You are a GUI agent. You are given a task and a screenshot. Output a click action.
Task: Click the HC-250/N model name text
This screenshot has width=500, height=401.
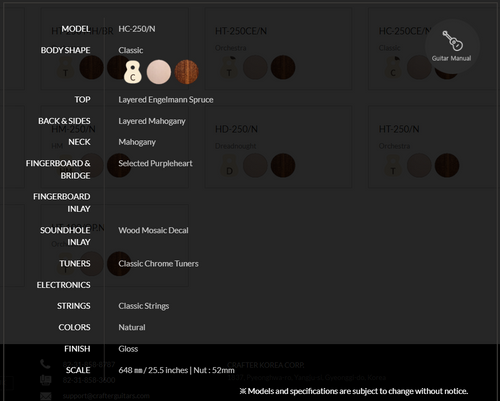click(137, 29)
